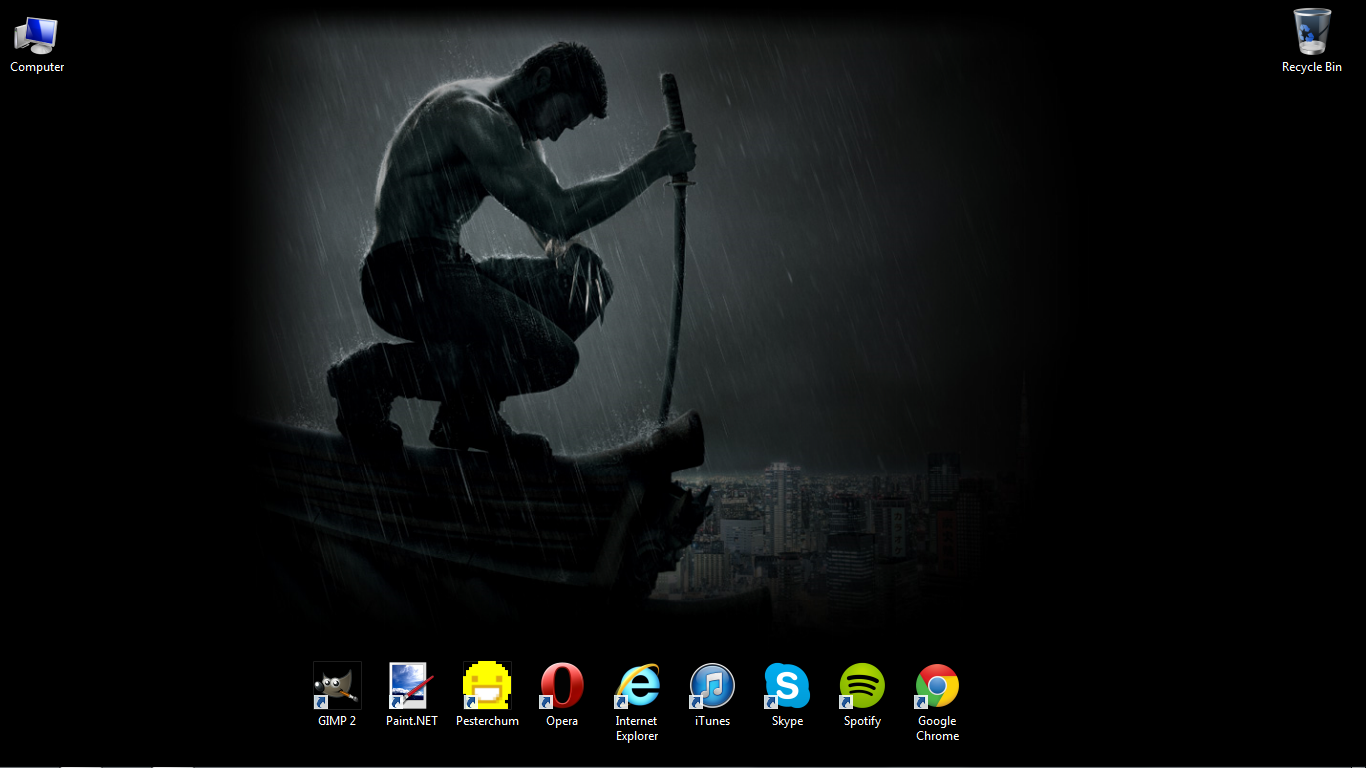
Task: Open Internet Explorer
Action: 636,685
